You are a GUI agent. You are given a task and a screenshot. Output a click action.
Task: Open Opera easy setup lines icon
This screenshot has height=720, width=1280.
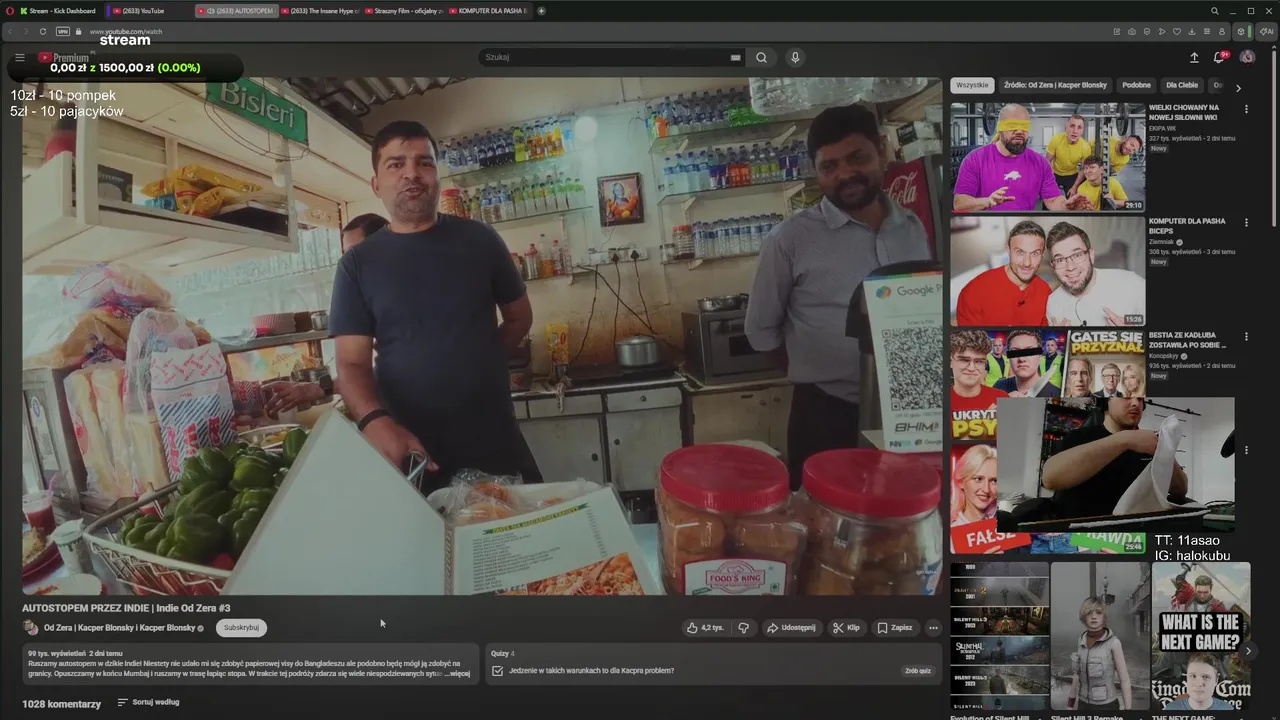tap(1206, 32)
